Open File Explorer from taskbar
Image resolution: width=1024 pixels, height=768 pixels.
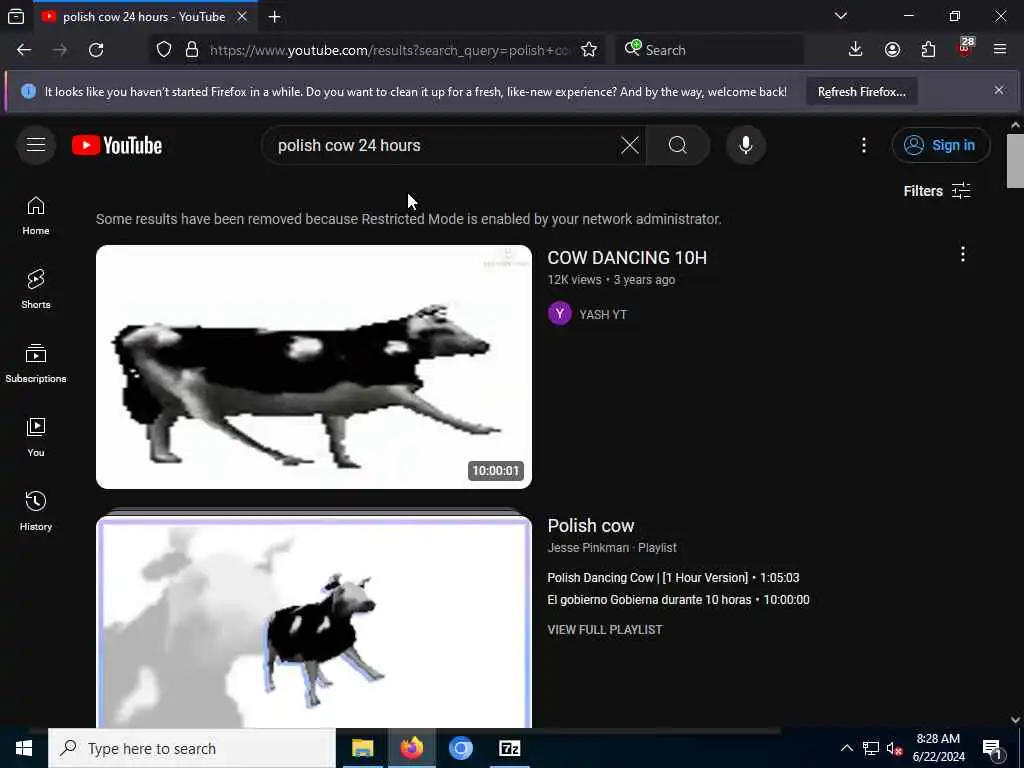click(x=362, y=748)
